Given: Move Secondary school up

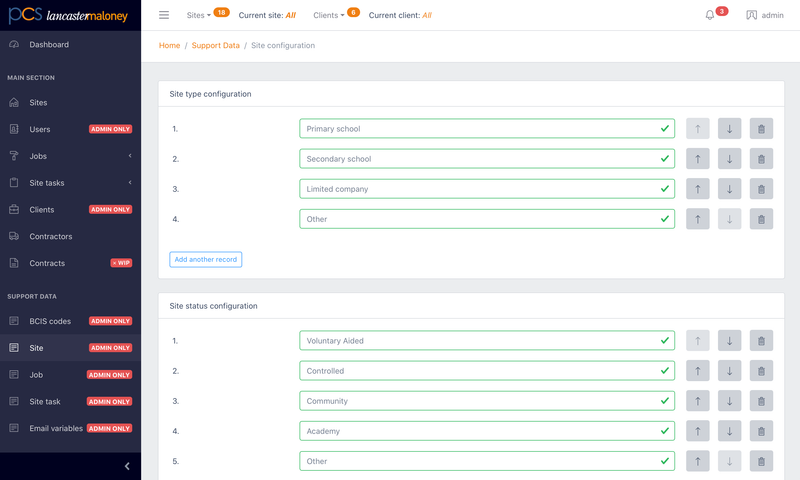Looking at the screenshot, I should pyautogui.click(x=697, y=159).
